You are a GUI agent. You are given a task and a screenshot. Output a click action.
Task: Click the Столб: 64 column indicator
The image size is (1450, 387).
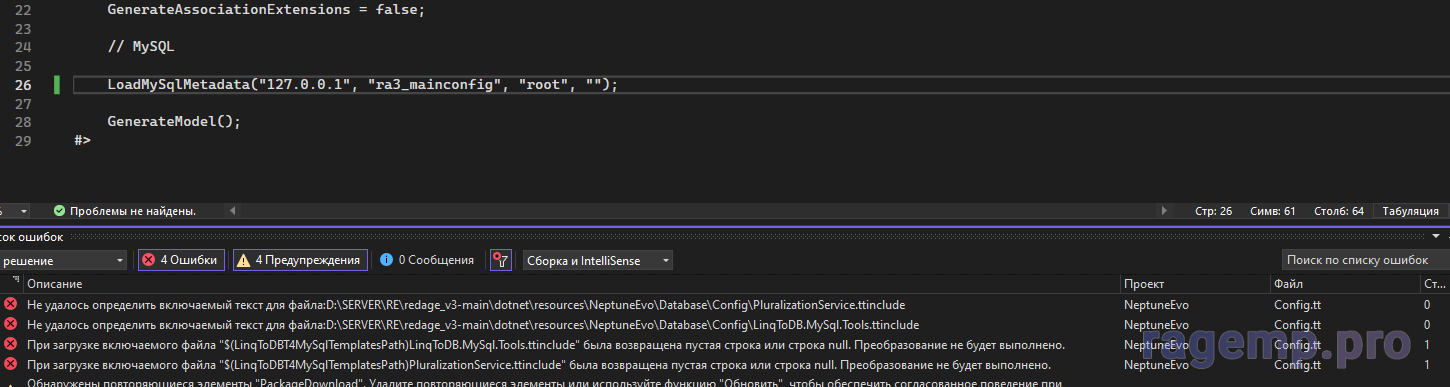click(1338, 211)
